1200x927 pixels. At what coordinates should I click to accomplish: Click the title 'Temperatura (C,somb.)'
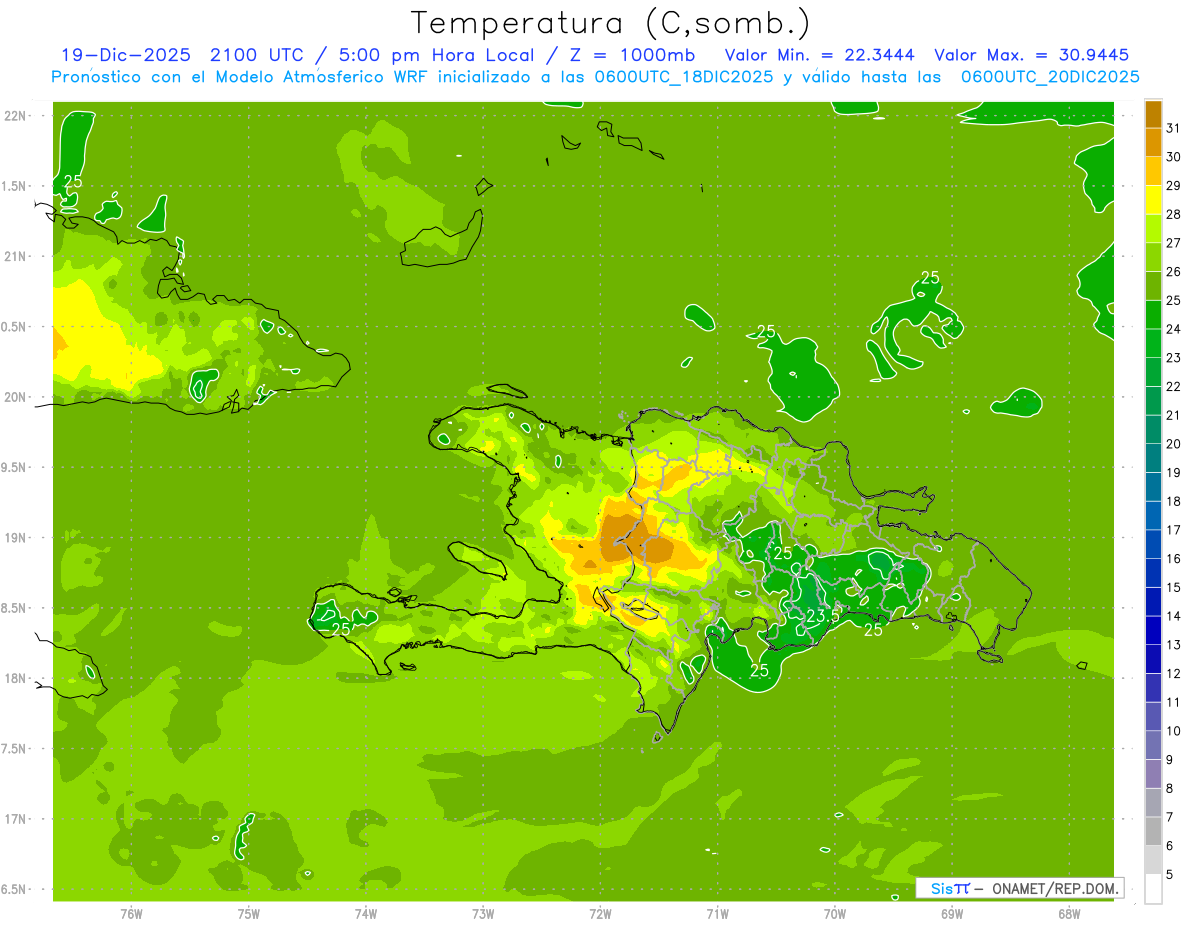611,23
